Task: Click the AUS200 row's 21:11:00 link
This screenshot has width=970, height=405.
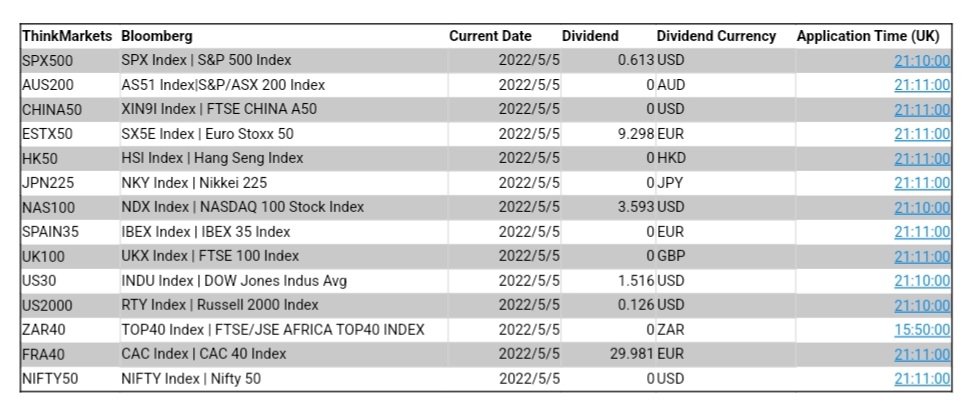Action: tap(922, 85)
